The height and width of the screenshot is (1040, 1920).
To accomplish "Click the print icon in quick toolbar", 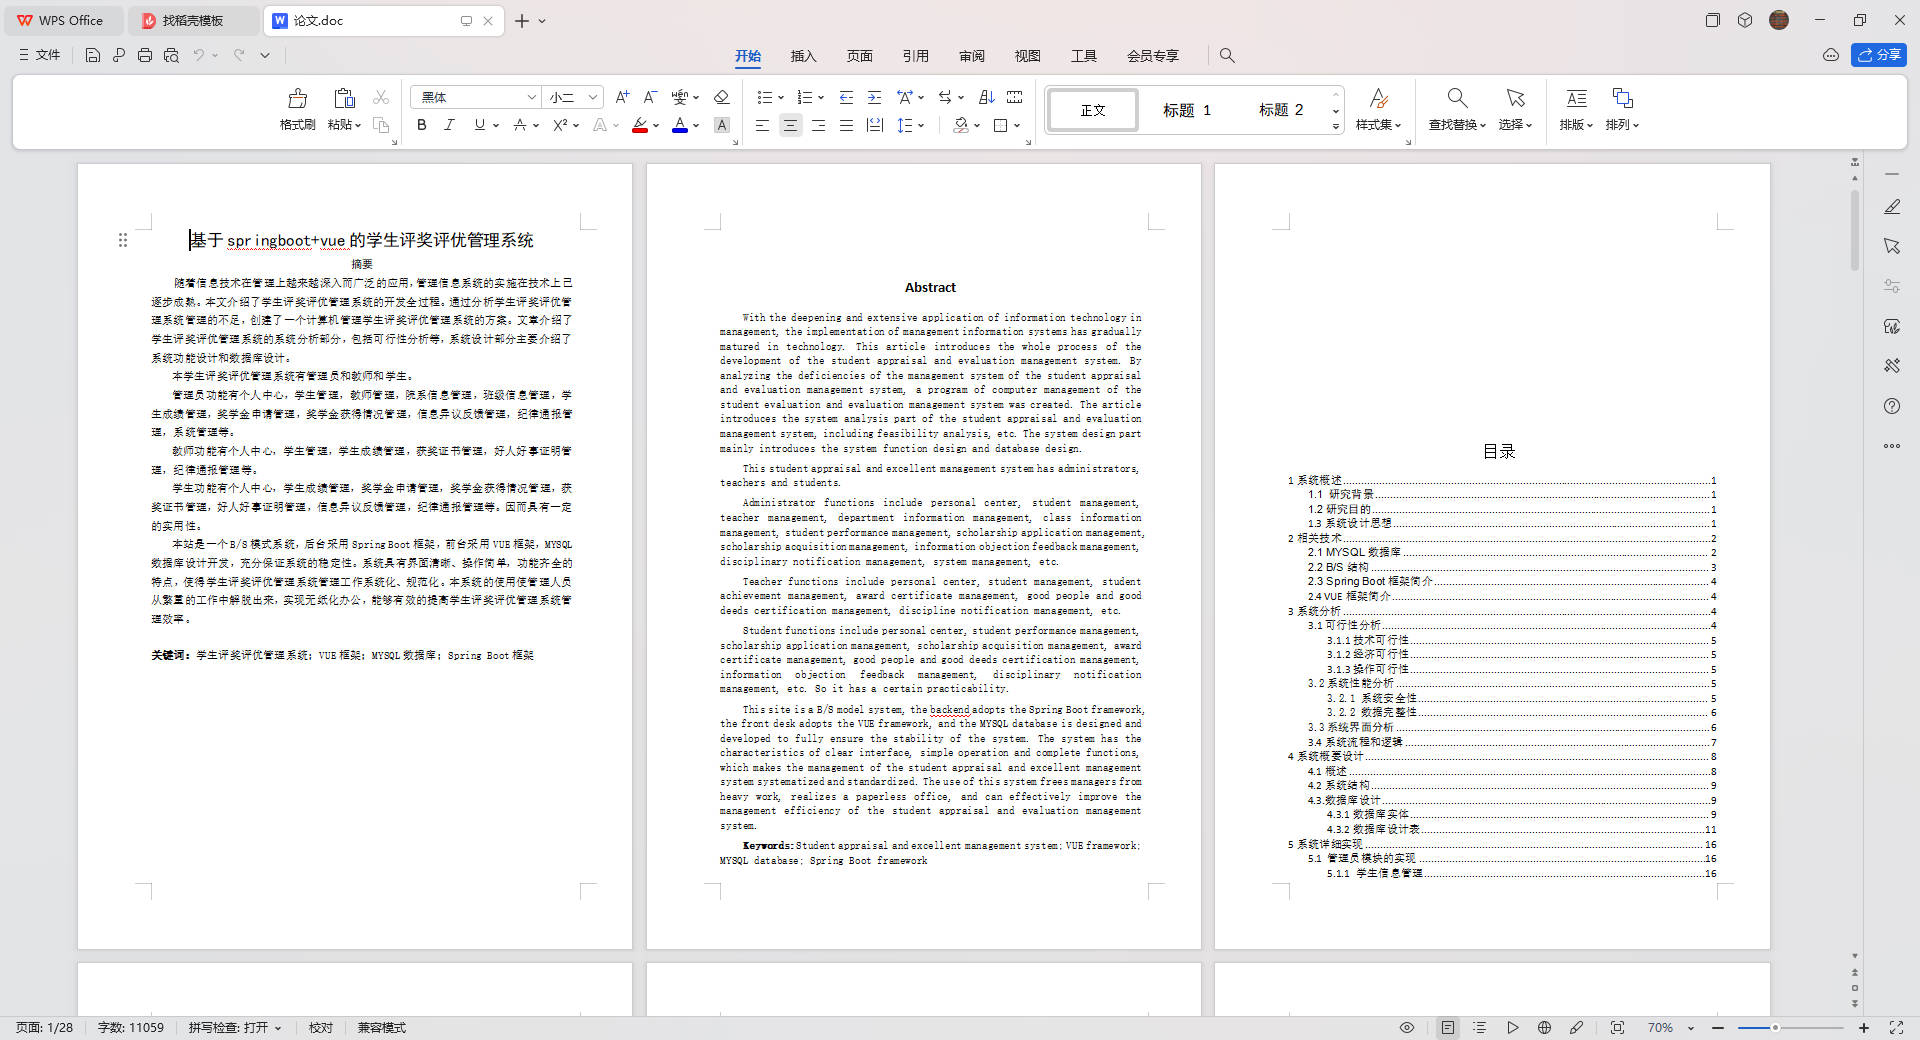I will coord(145,55).
